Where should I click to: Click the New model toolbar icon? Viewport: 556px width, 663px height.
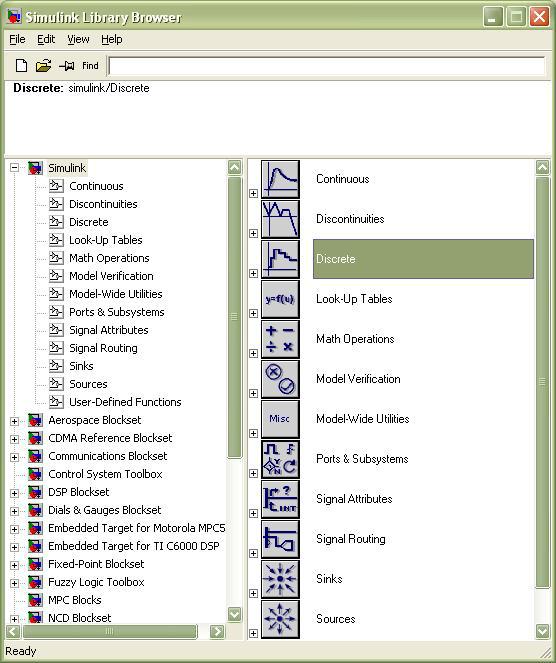pyautogui.click(x=21, y=66)
